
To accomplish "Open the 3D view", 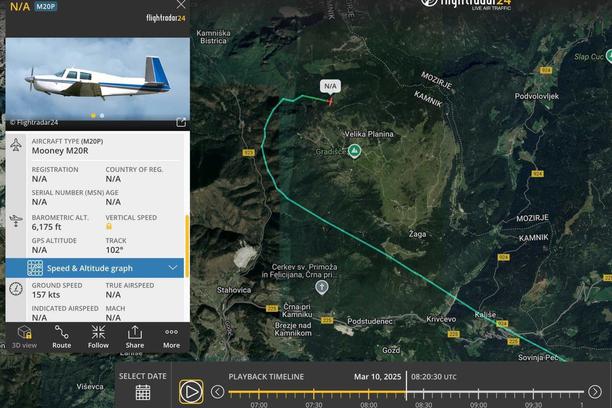I will [24, 337].
